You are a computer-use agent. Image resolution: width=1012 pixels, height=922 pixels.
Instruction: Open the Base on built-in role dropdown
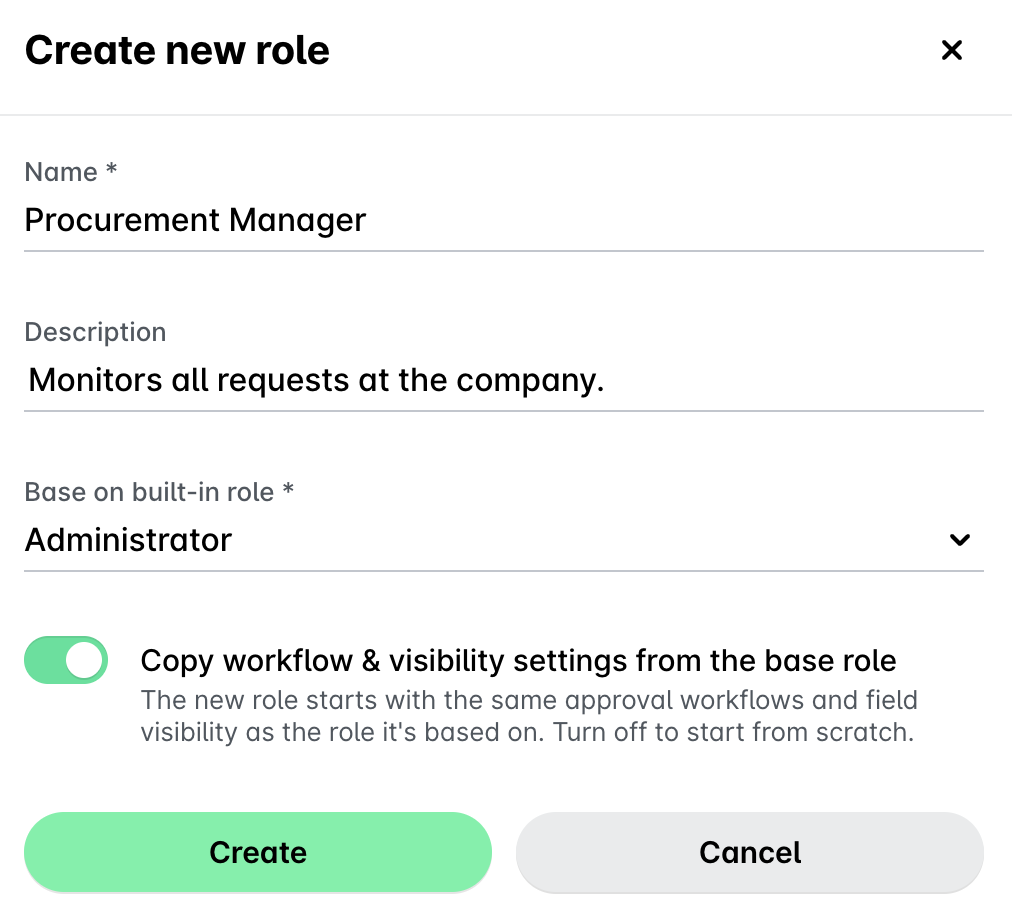503,540
